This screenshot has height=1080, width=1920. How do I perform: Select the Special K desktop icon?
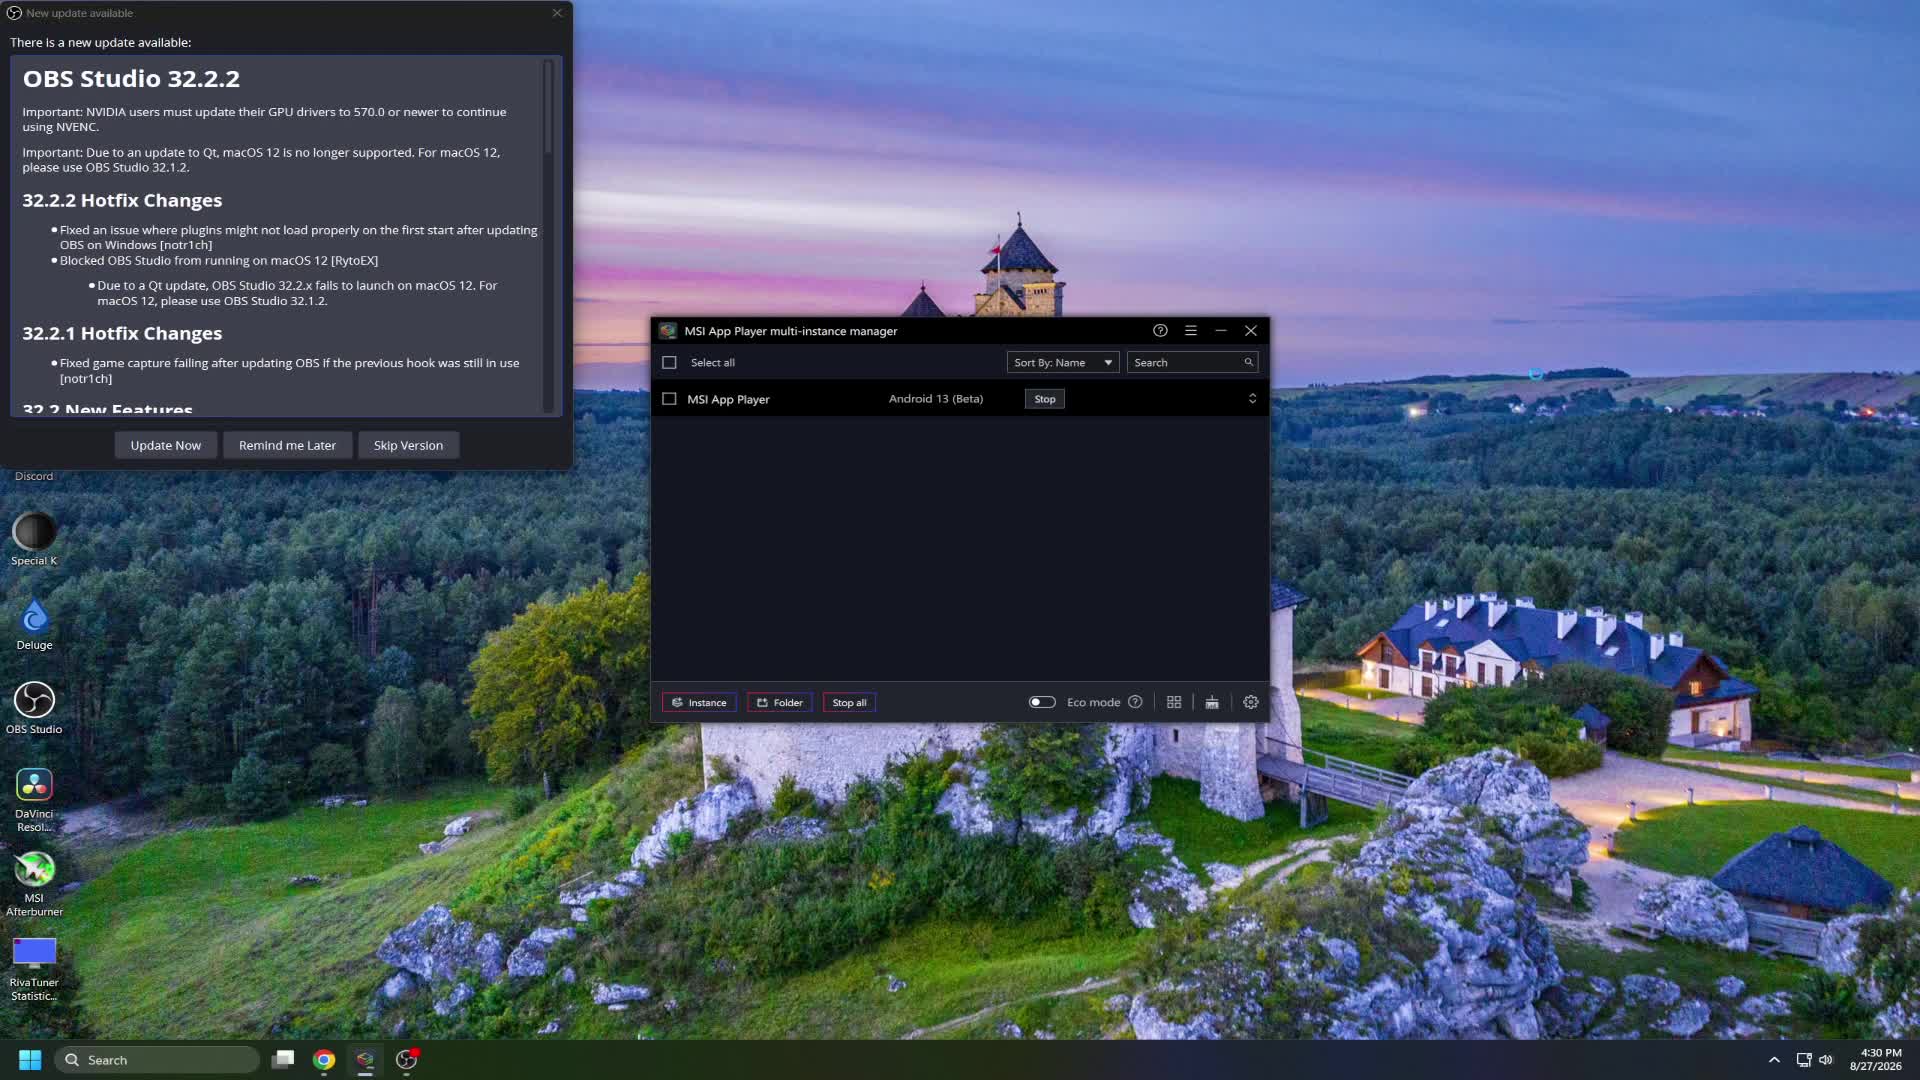coord(34,539)
